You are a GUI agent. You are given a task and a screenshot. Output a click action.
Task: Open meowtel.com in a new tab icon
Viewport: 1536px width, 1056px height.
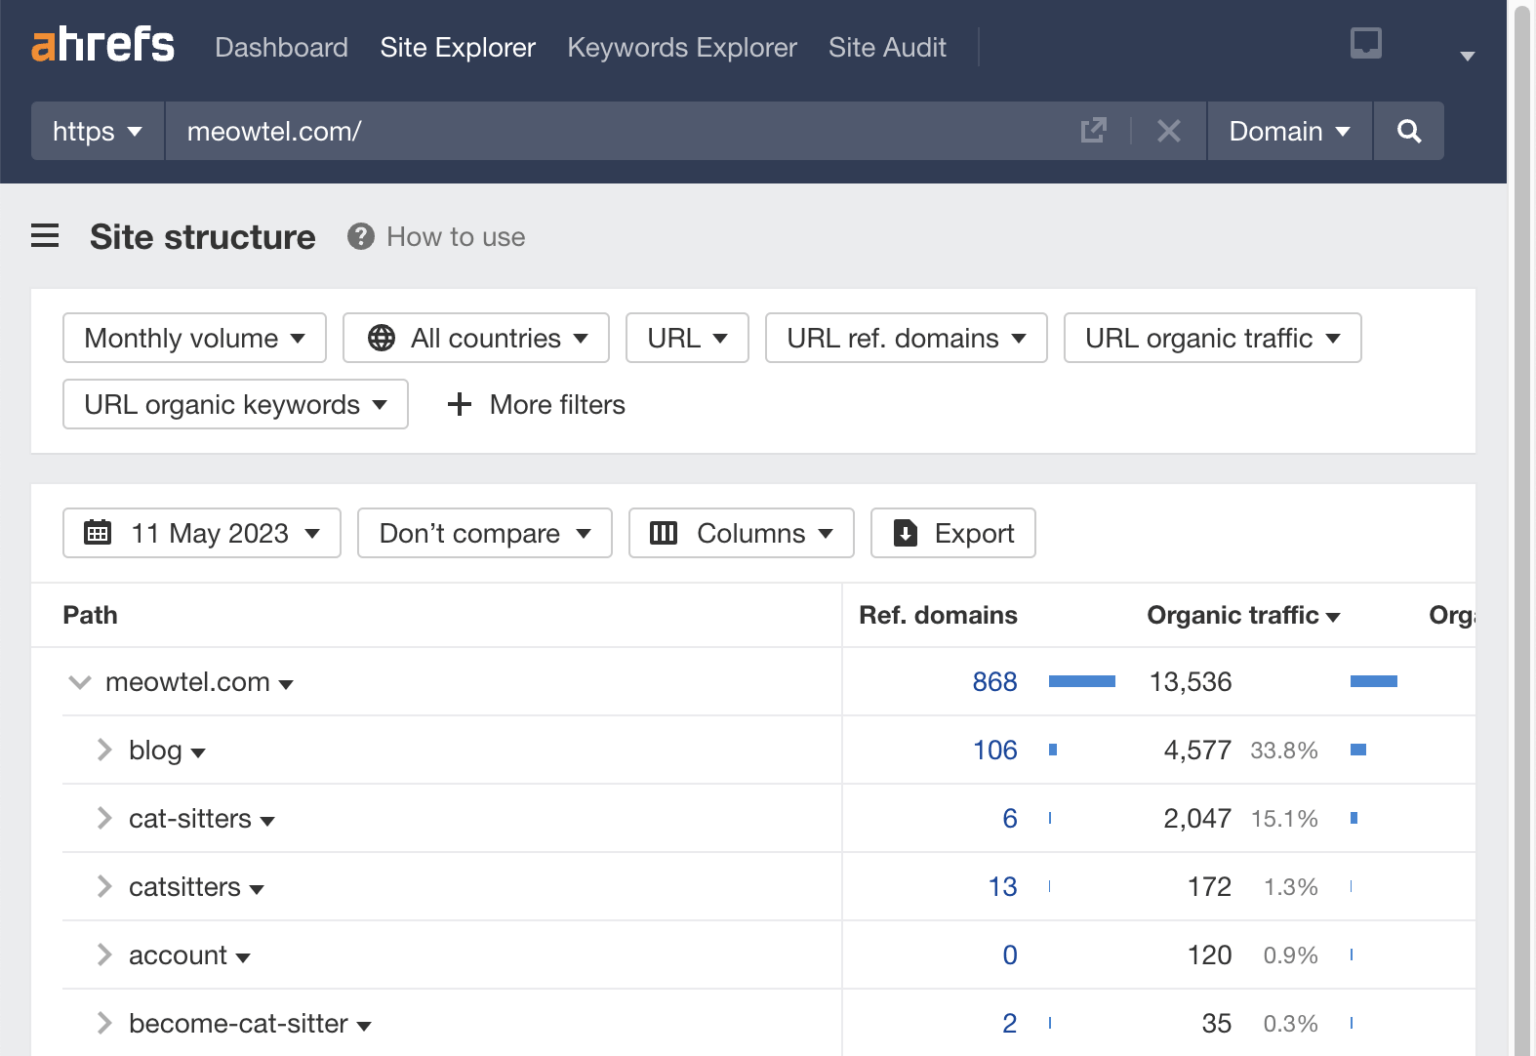click(x=1094, y=130)
